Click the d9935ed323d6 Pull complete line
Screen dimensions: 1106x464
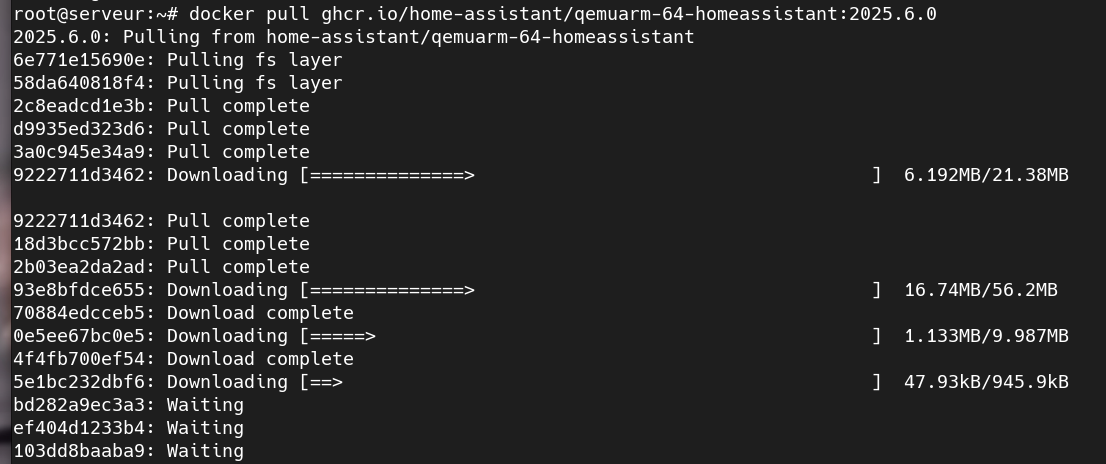click(161, 129)
